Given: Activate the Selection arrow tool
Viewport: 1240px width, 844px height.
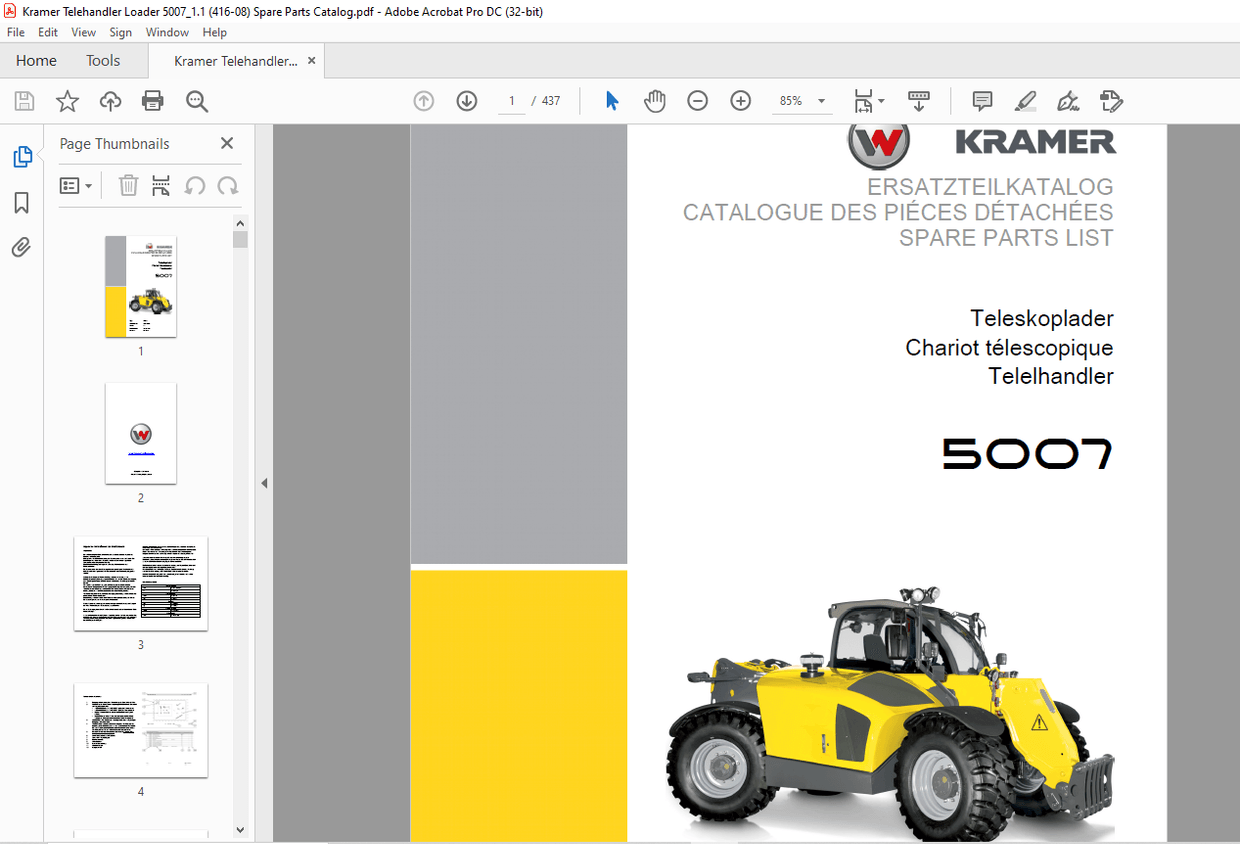Looking at the screenshot, I should 611,100.
